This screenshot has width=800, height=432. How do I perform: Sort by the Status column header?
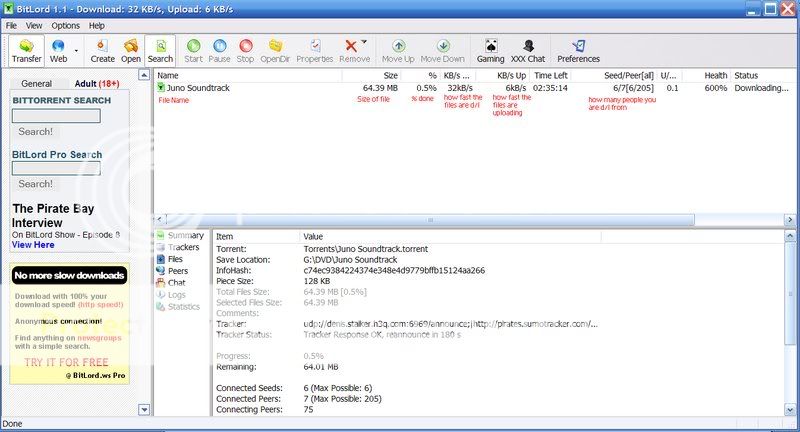pos(763,75)
